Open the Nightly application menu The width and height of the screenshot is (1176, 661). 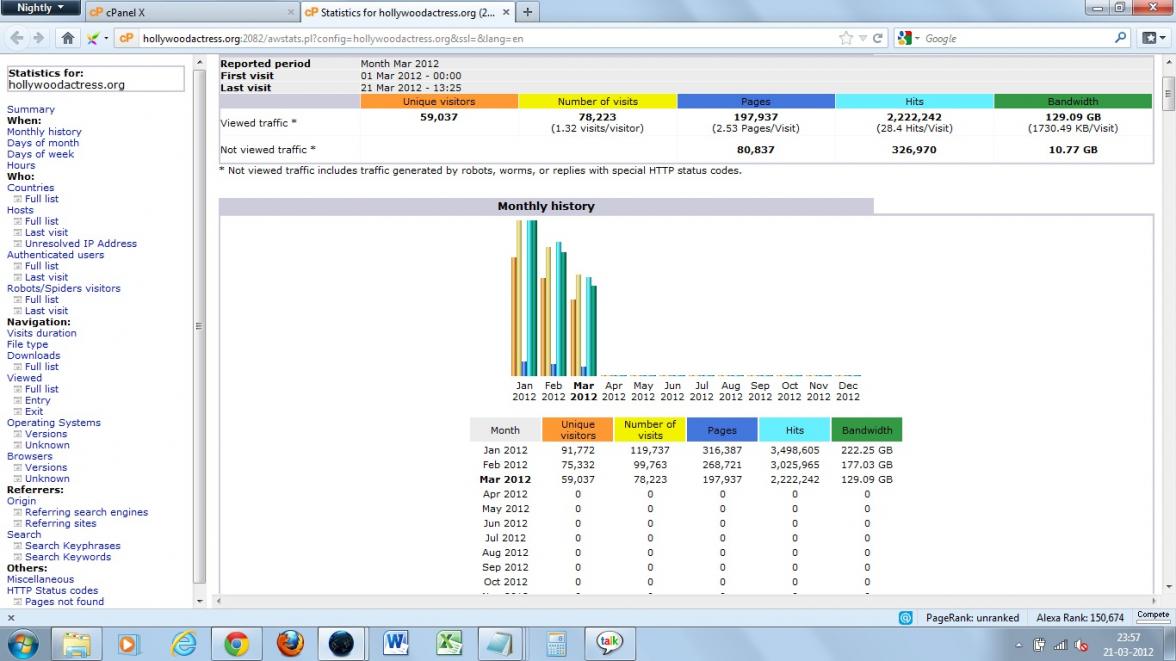[x=40, y=8]
